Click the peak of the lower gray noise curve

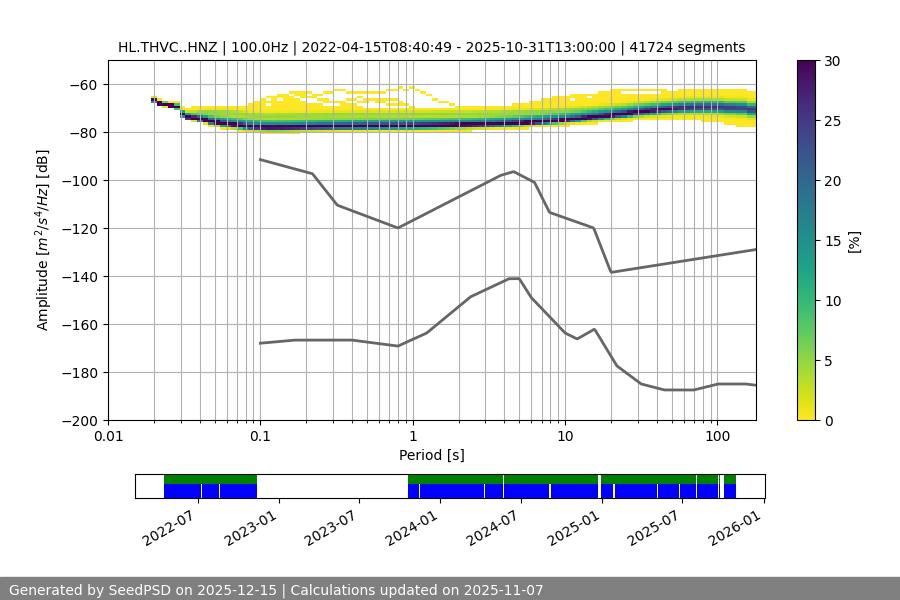click(514, 278)
